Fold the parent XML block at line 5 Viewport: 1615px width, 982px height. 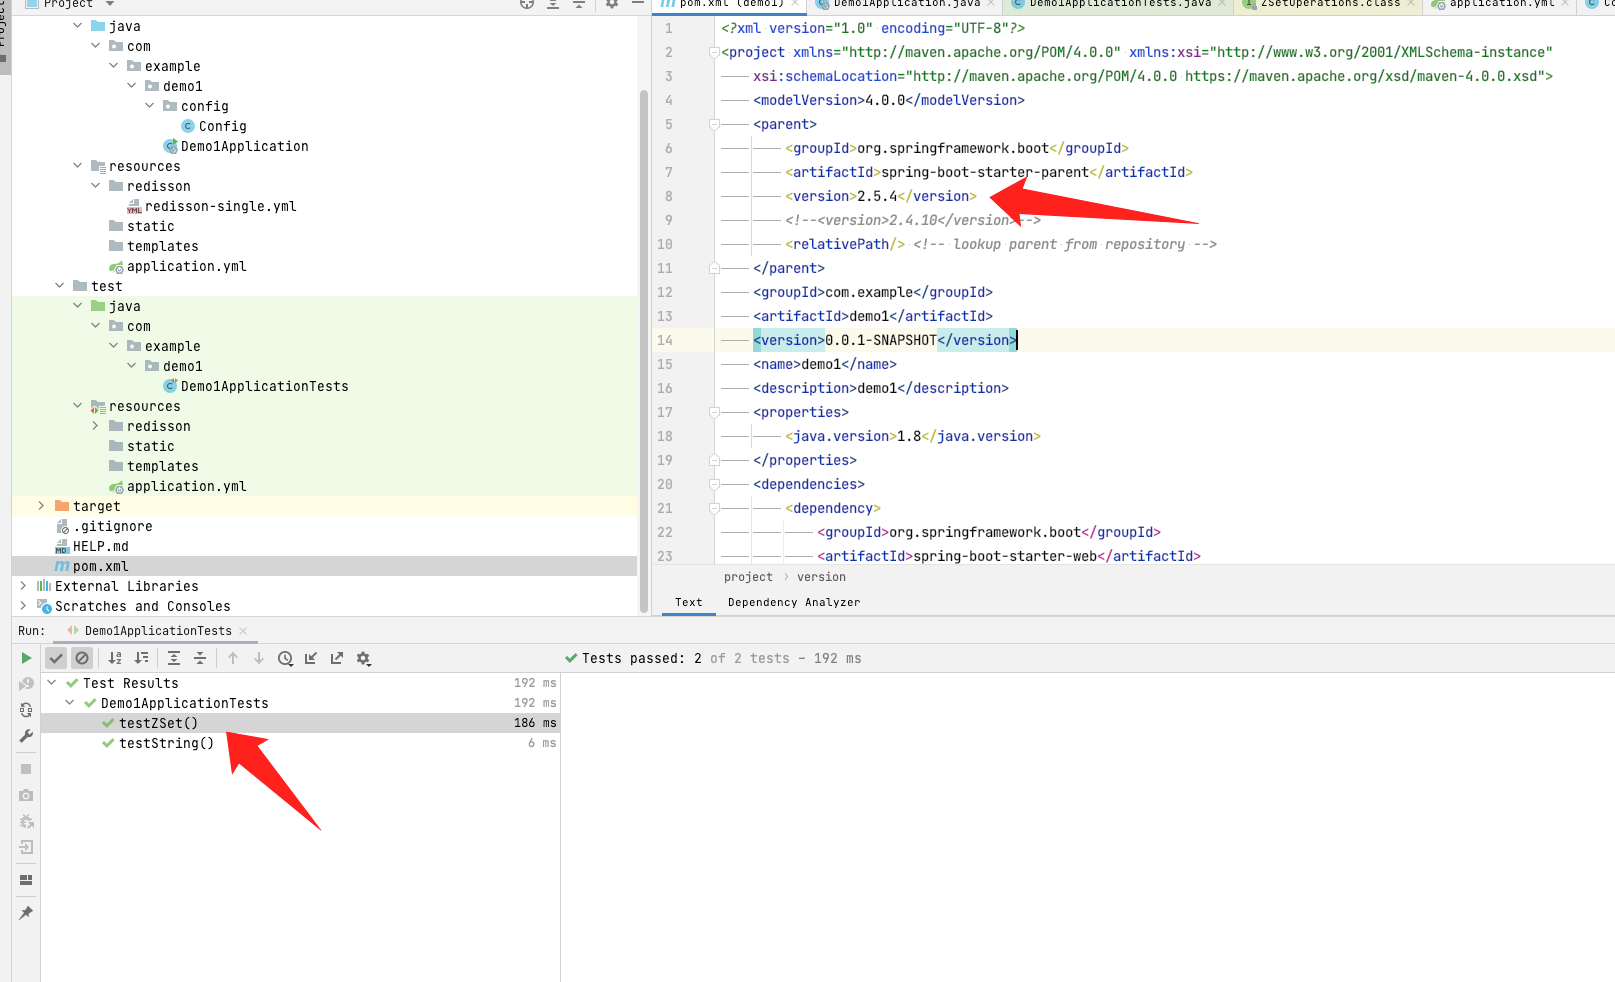click(714, 124)
